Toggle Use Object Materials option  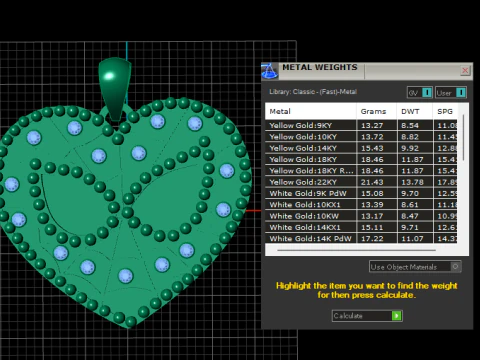[415, 267]
